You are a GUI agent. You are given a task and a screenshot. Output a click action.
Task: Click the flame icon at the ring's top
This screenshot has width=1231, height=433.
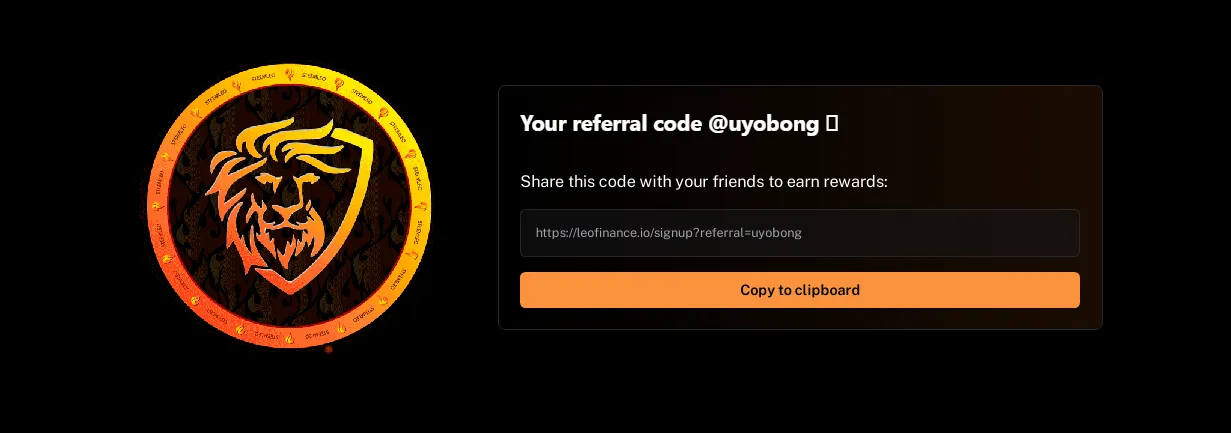point(289,73)
